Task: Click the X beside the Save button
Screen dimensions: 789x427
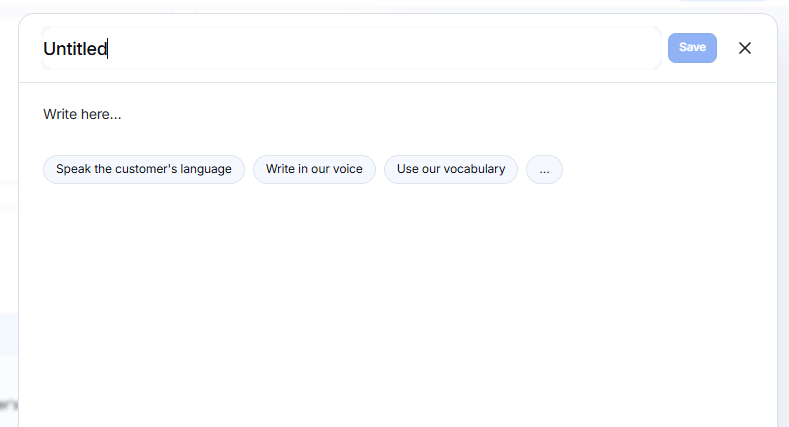Action: (745, 48)
